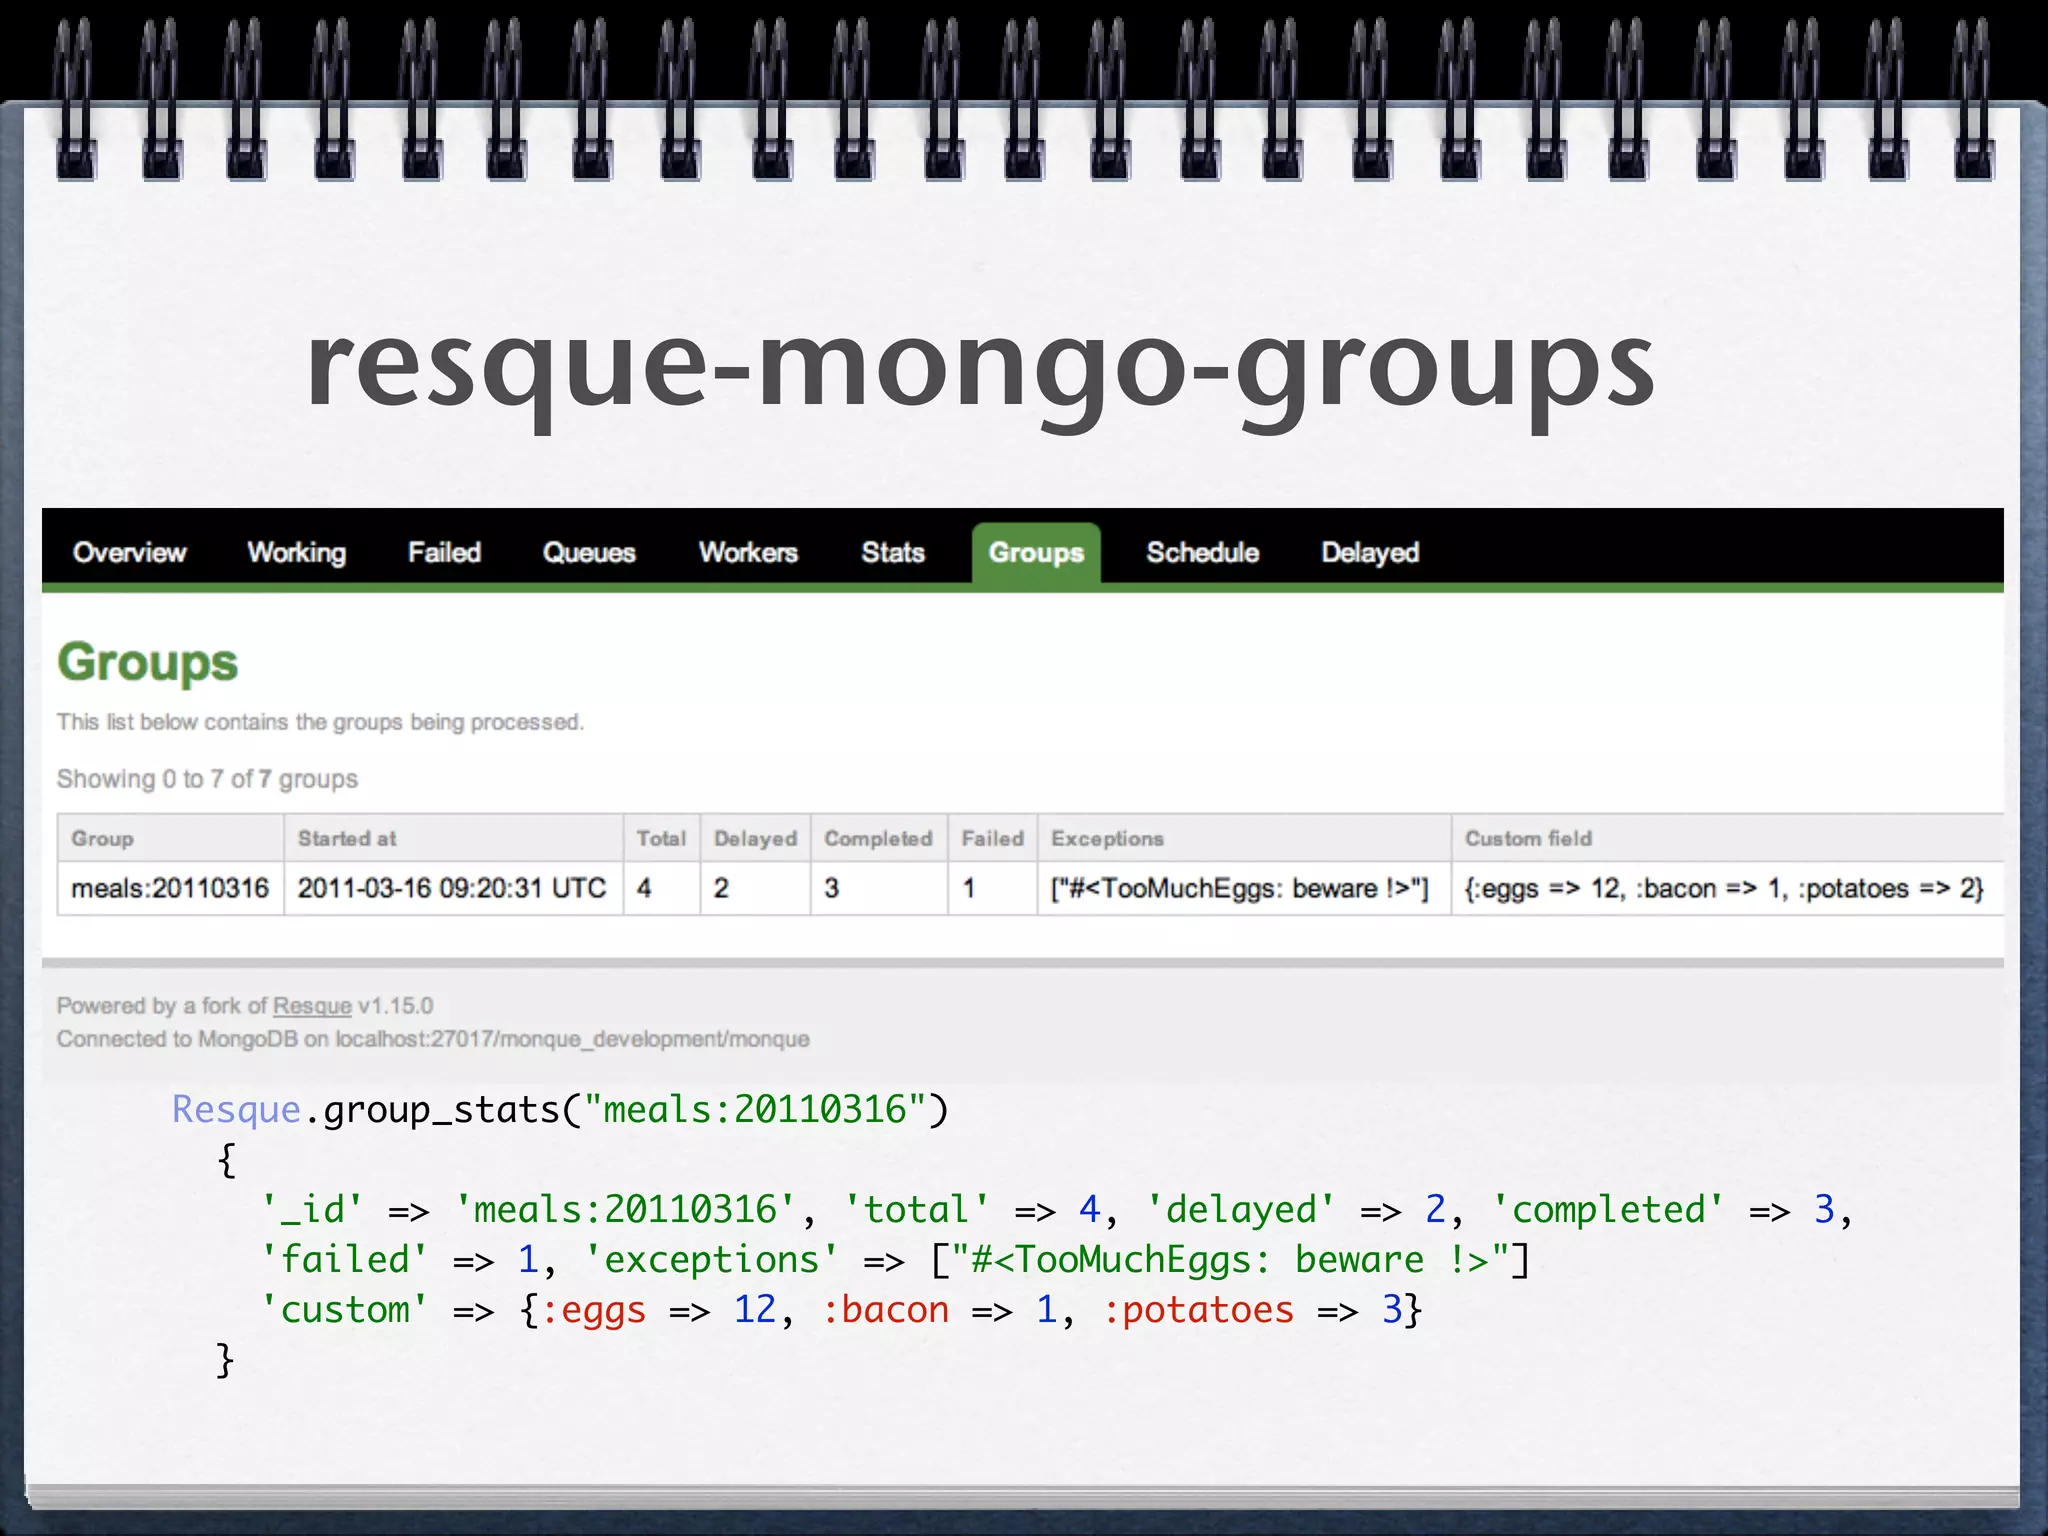The image size is (2048, 1536).
Task: Switch to the Delayed tab
Action: pyautogui.click(x=1370, y=553)
